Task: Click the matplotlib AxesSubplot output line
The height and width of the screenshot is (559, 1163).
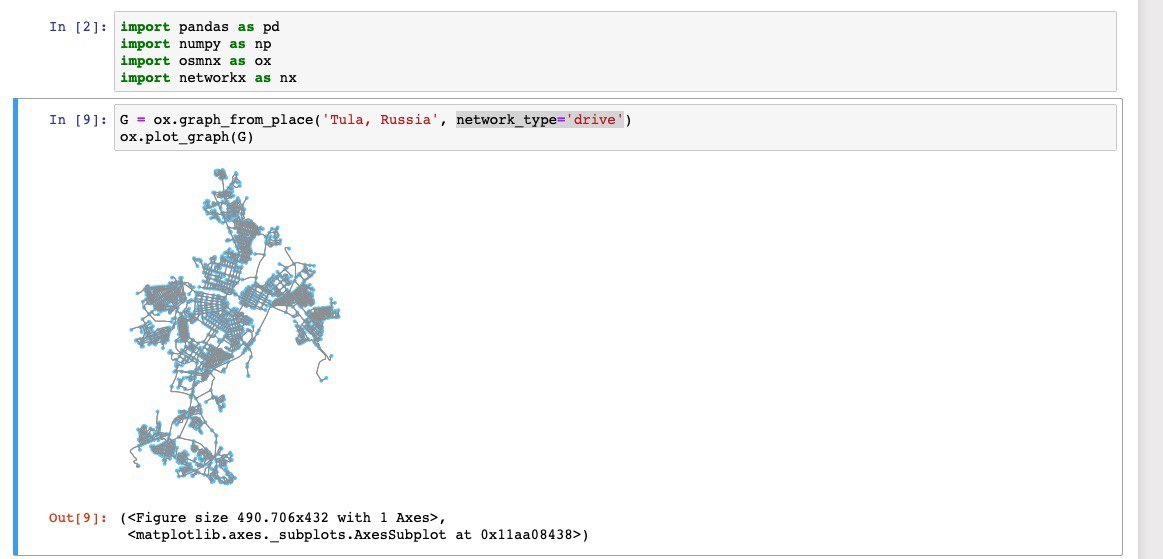Action: click(358, 534)
